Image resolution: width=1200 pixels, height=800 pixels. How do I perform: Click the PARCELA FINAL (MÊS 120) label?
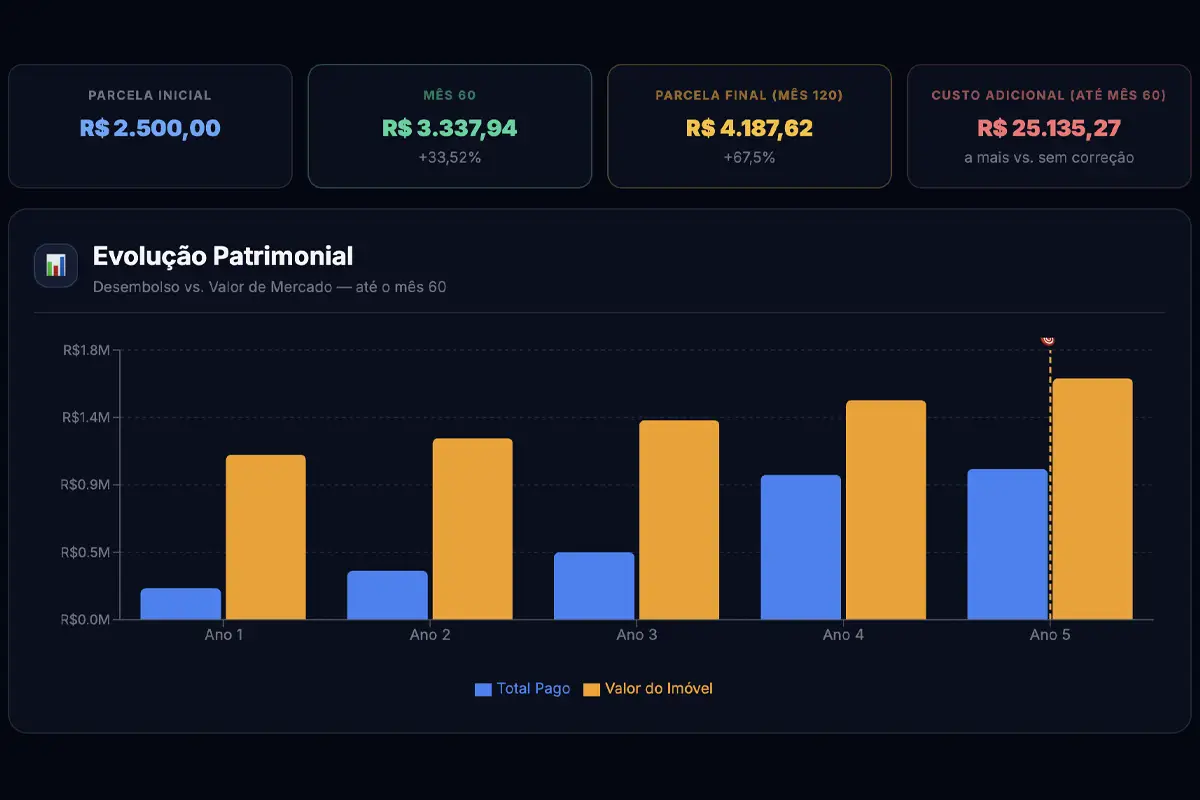point(750,96)
